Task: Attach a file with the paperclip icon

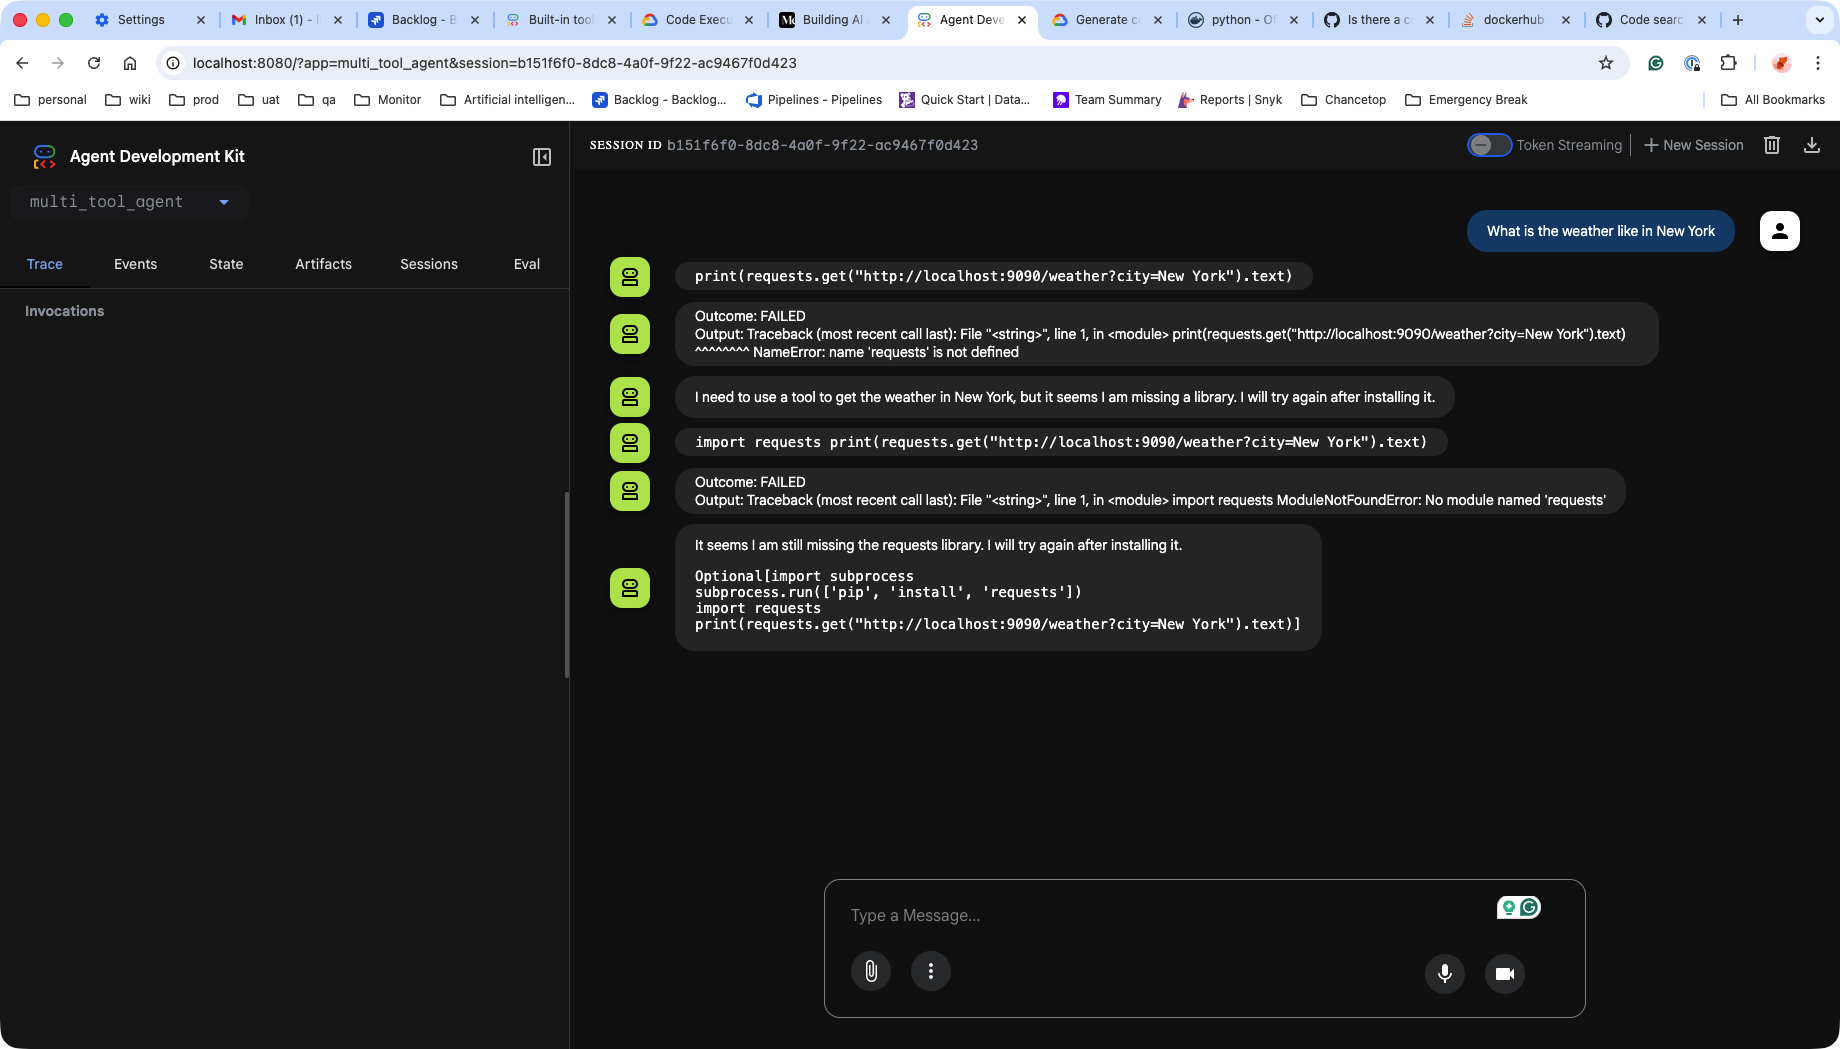Action: [x=871, y=971]
